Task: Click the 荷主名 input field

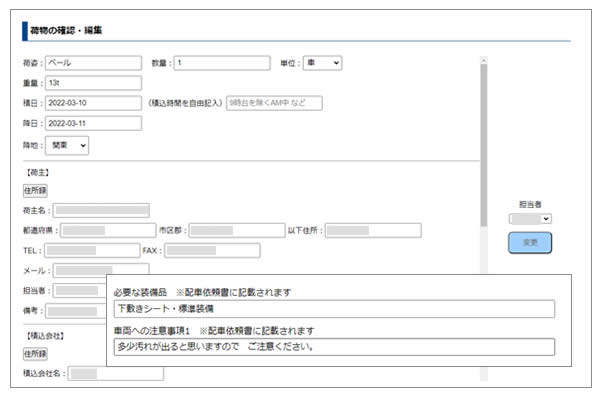Action: coord(102,210)
